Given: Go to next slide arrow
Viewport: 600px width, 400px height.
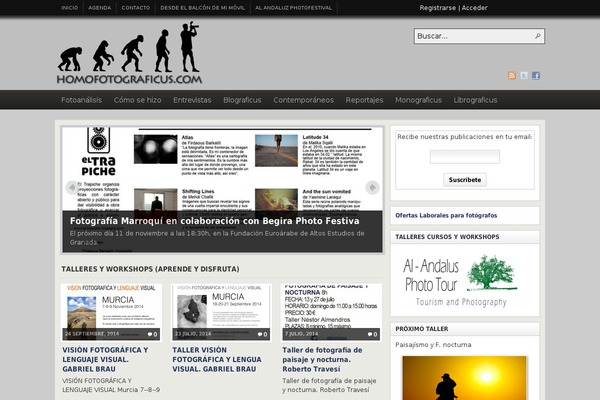Looking at the screenshot, I should [372, 187].
